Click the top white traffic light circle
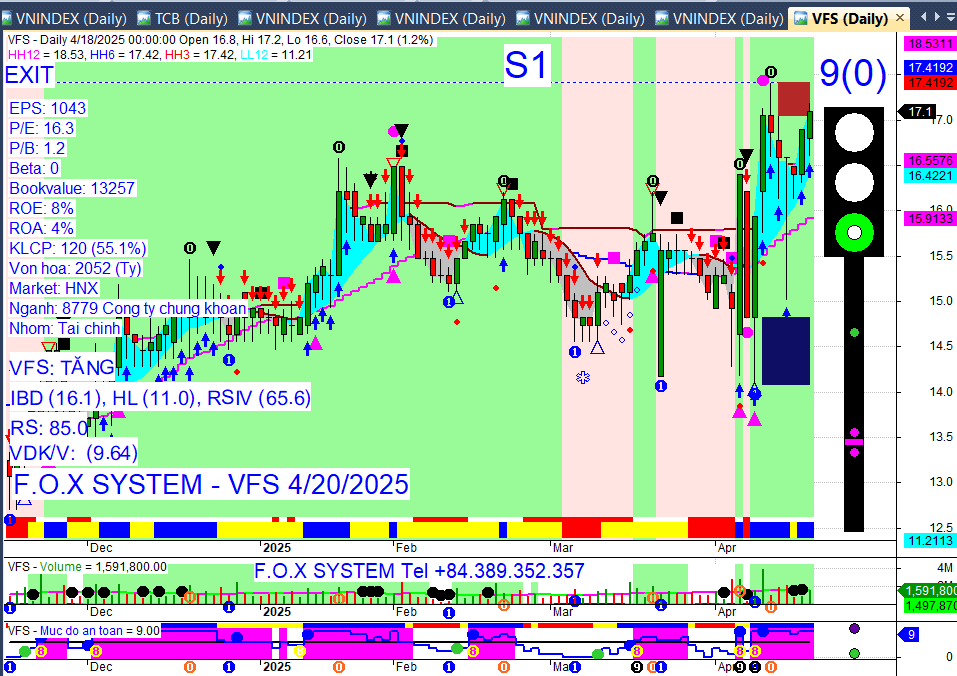The image size is (957, 676). (x=854, y=132)
